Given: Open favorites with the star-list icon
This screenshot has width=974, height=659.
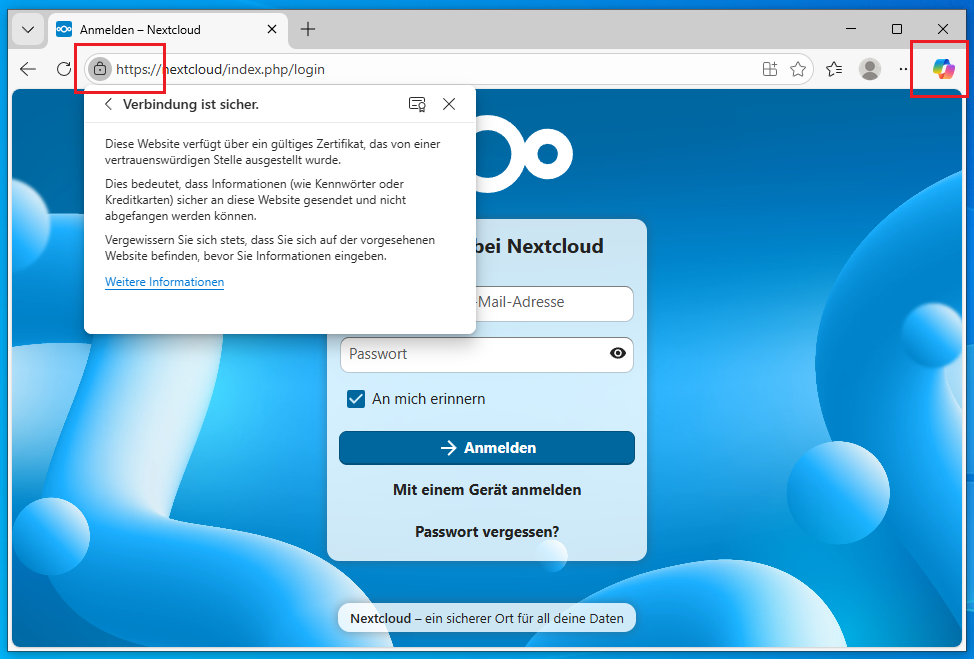Looking at the screenshot, I should [834, 69].
